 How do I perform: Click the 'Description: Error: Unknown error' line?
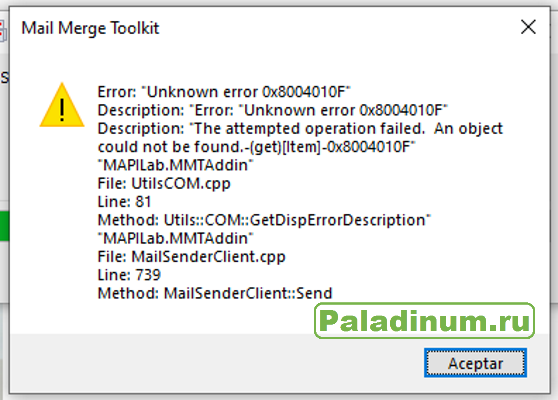(273, 110)
